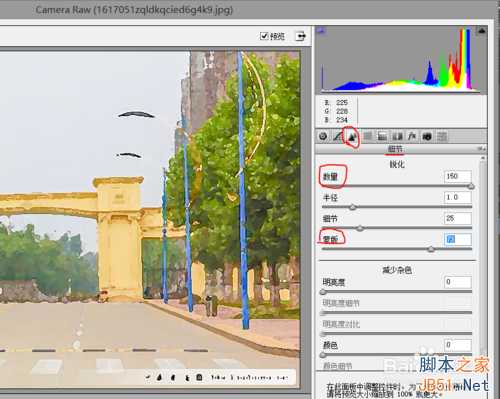Toggle the shadow clipping warning in histogram
Viewport: 500px width, 399px height.
(x=321, y=31)
